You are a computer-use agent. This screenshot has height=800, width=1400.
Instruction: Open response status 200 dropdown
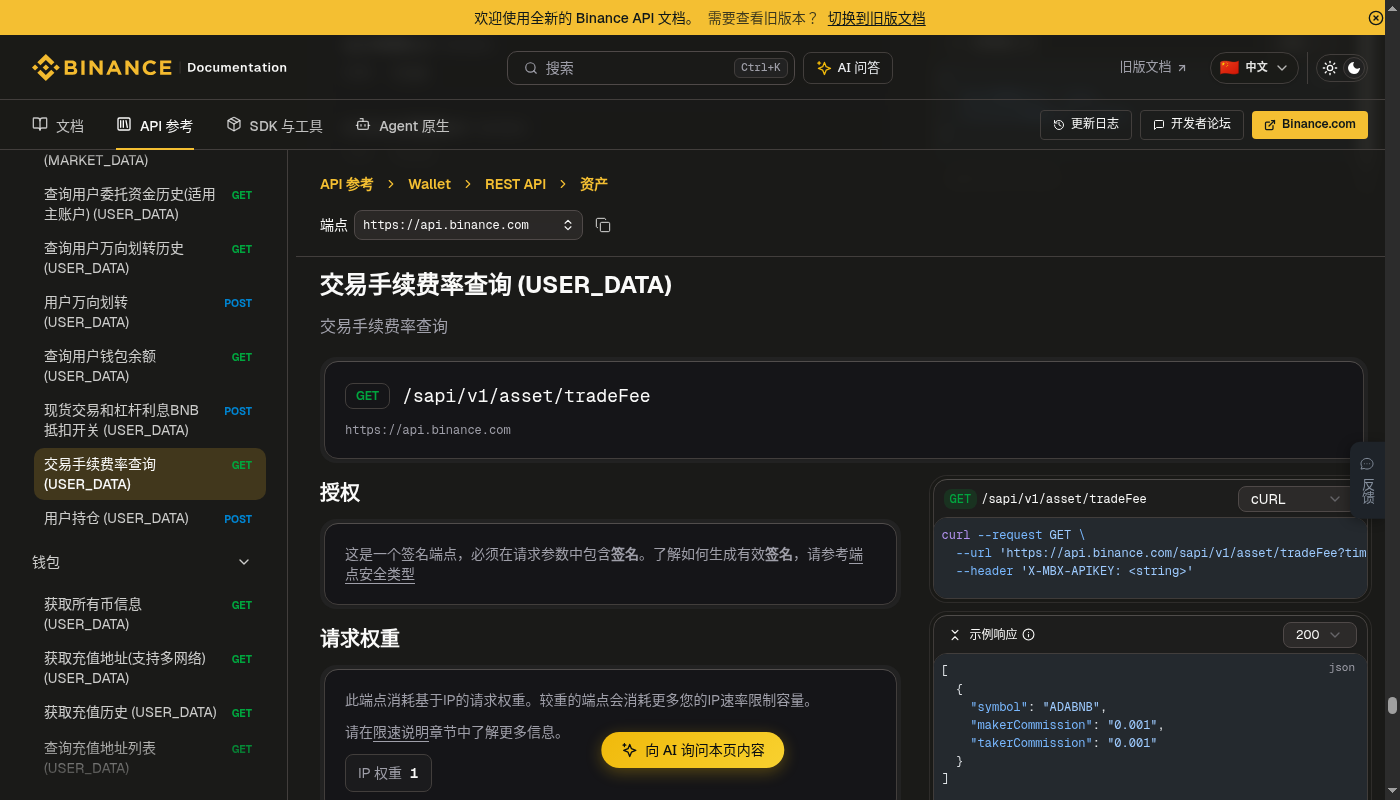(1319, 635)
